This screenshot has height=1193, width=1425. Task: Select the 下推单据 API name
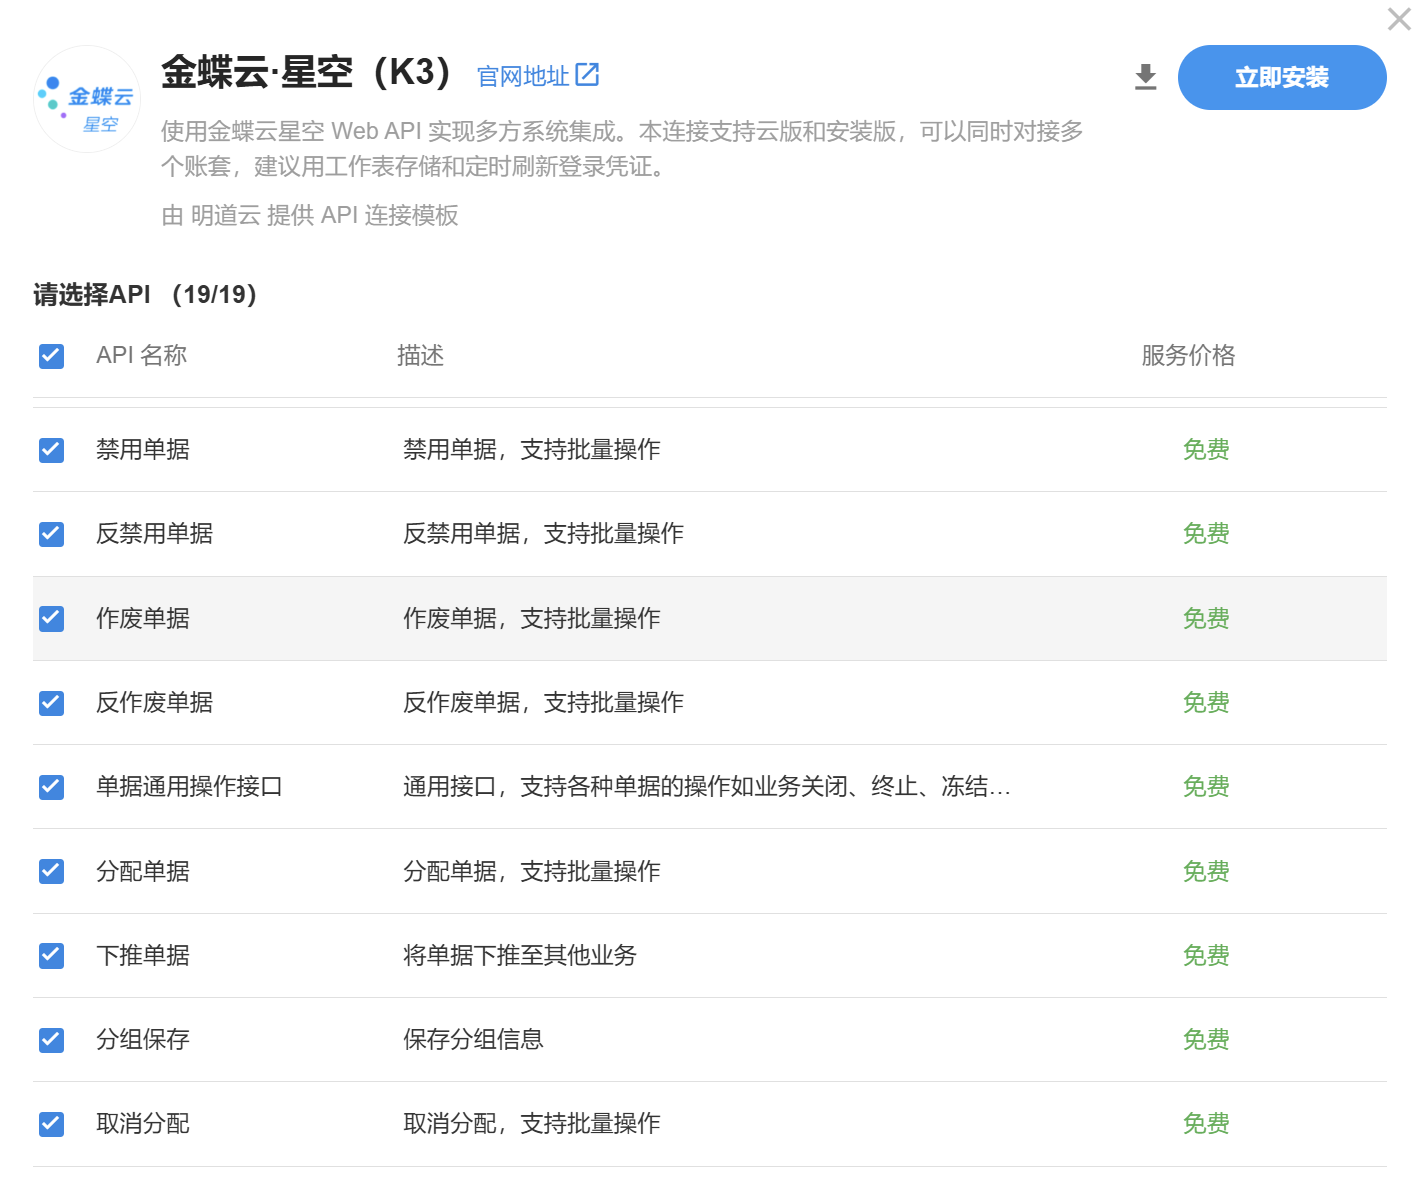pos(143,956)
